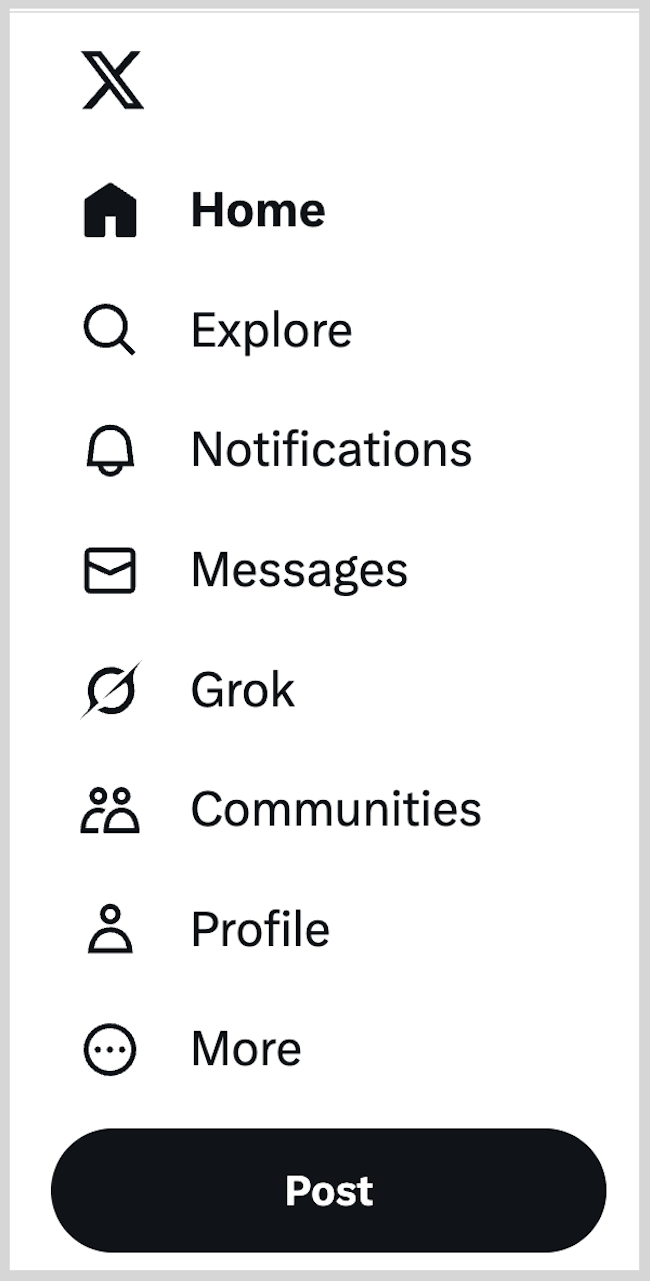This screenshot has height=1281, width=650.
Task: Open the Messages text label
Action: point(299,571)
